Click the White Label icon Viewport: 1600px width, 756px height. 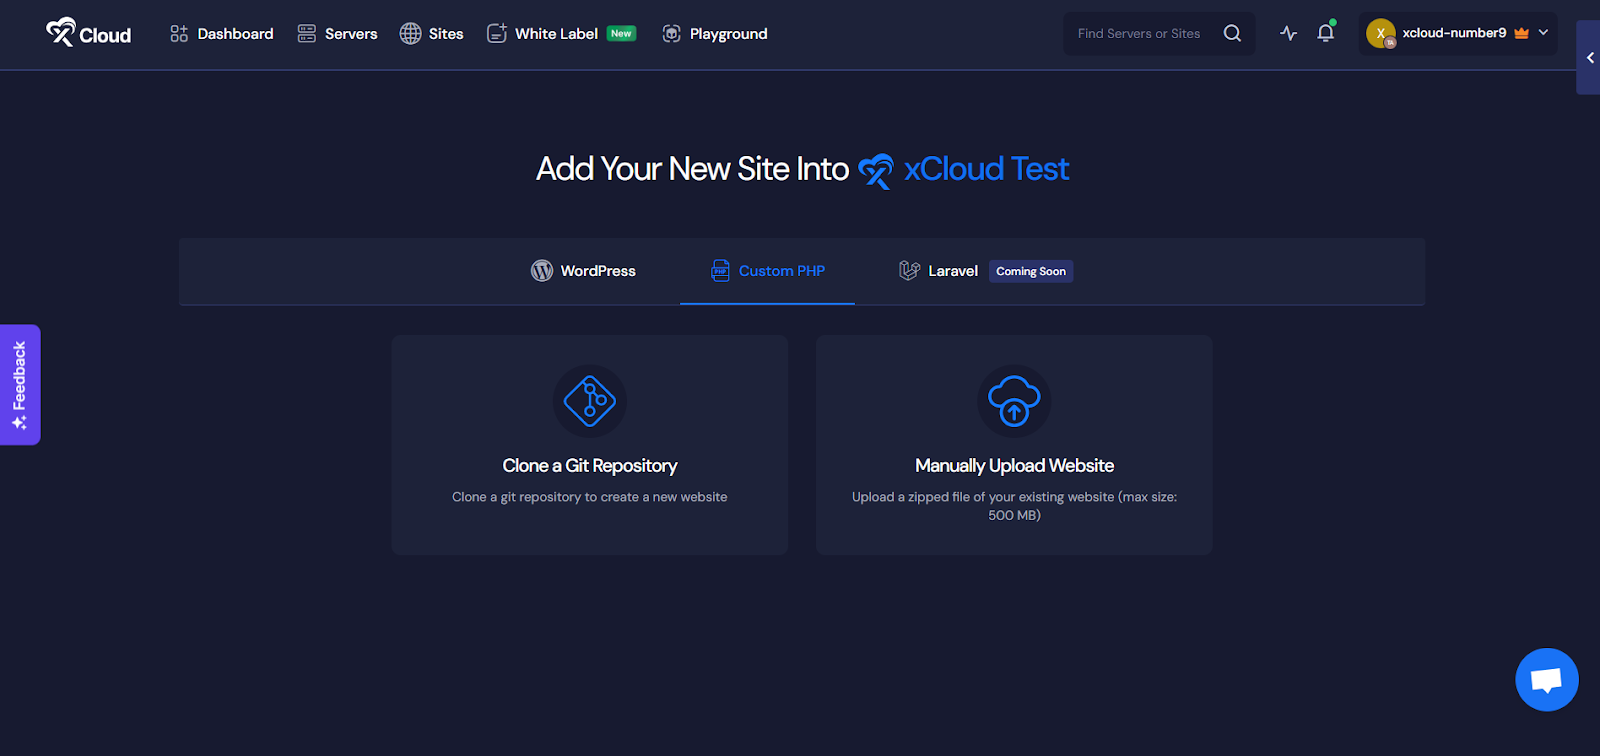pyautogui.click(x=497, y=34)
